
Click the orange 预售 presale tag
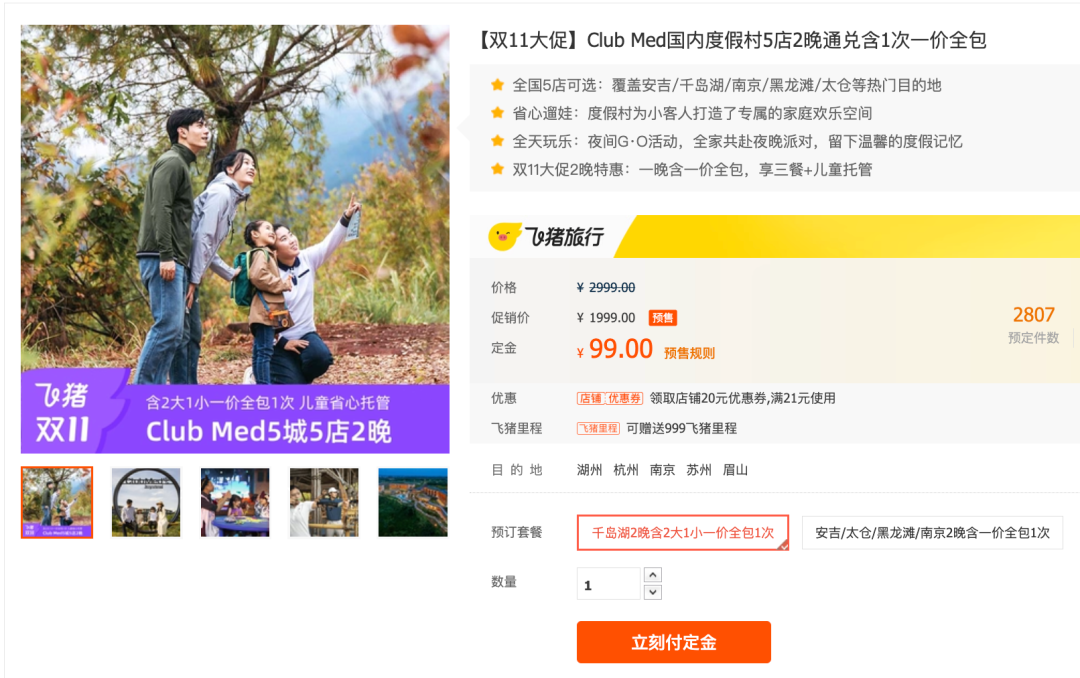tap(663, 318)
